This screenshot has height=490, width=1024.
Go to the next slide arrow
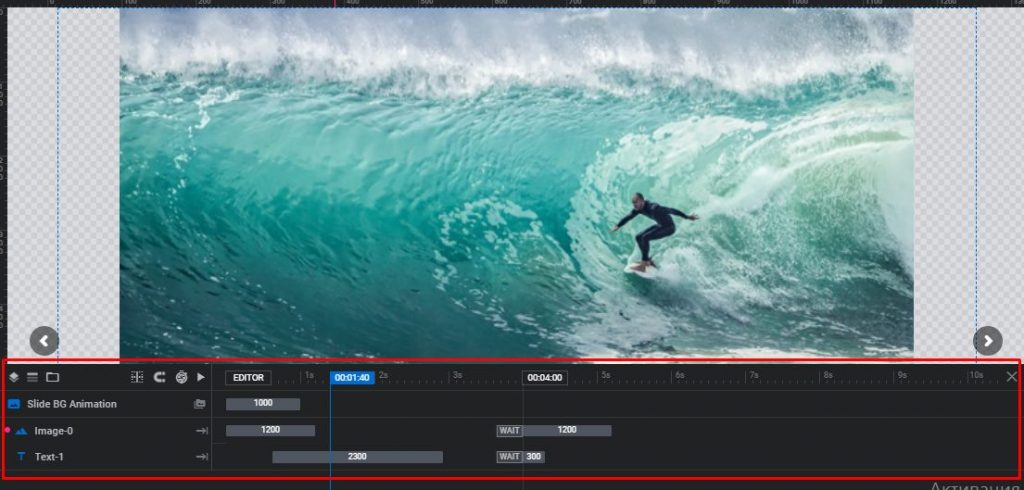(x=987, y=341)
